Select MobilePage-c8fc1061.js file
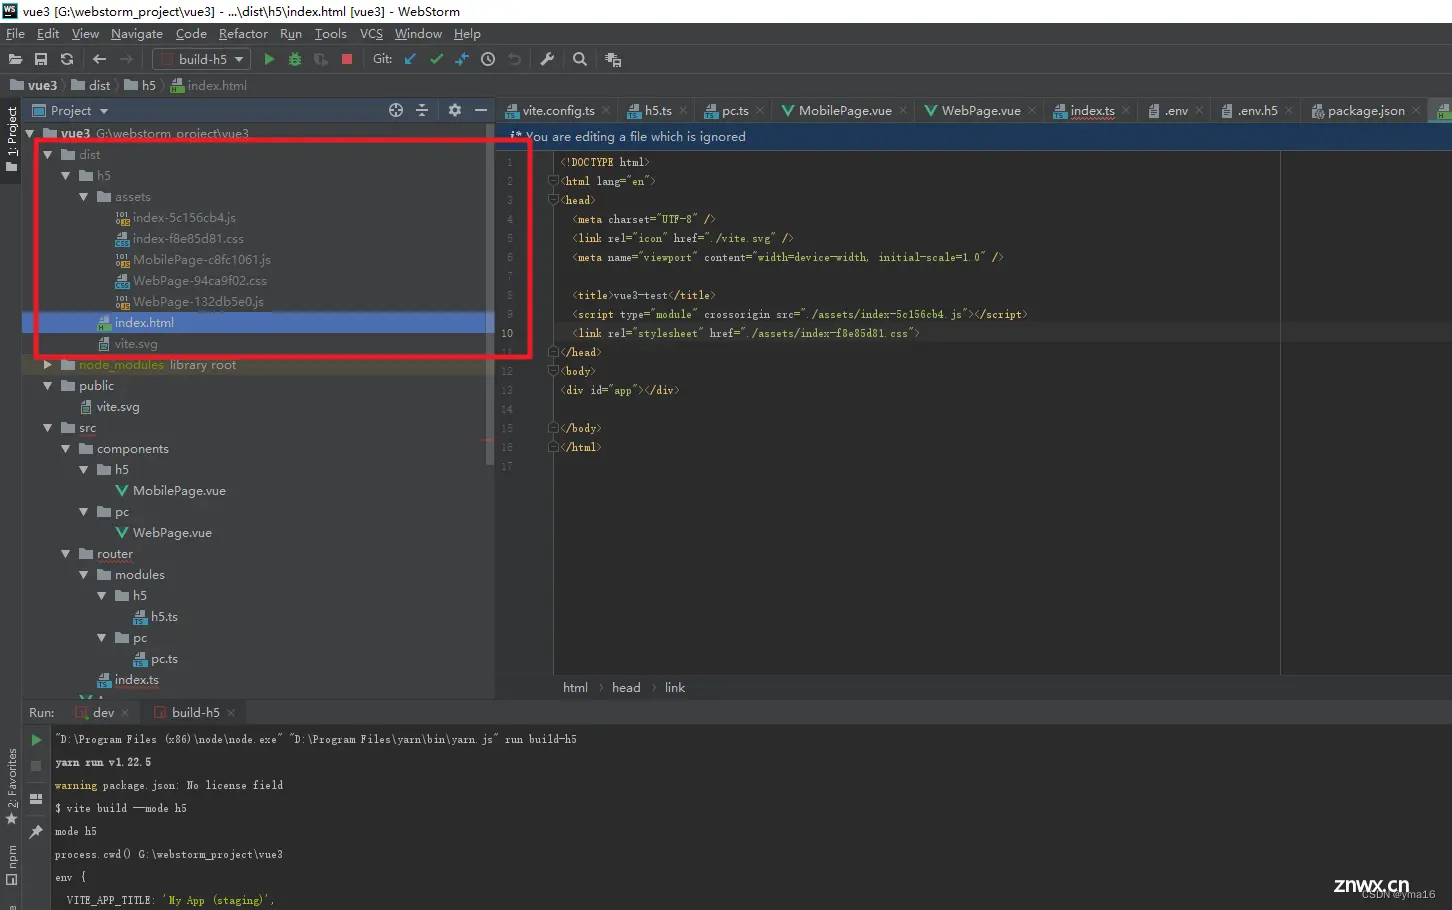 [x=201, y=260]
